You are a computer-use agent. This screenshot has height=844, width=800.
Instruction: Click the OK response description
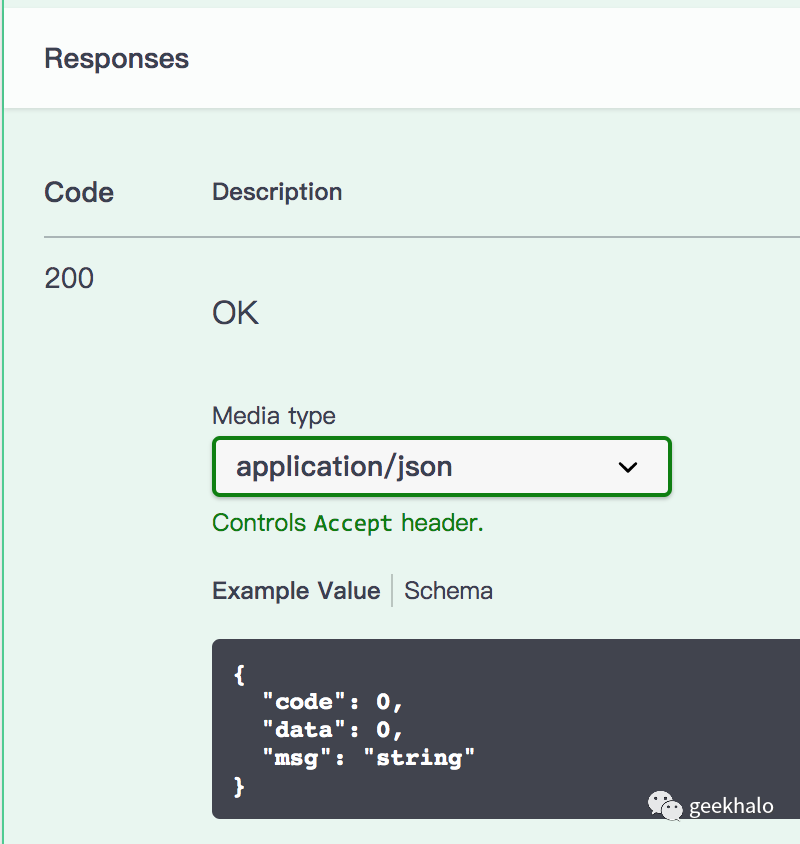(x=235, y=314)
